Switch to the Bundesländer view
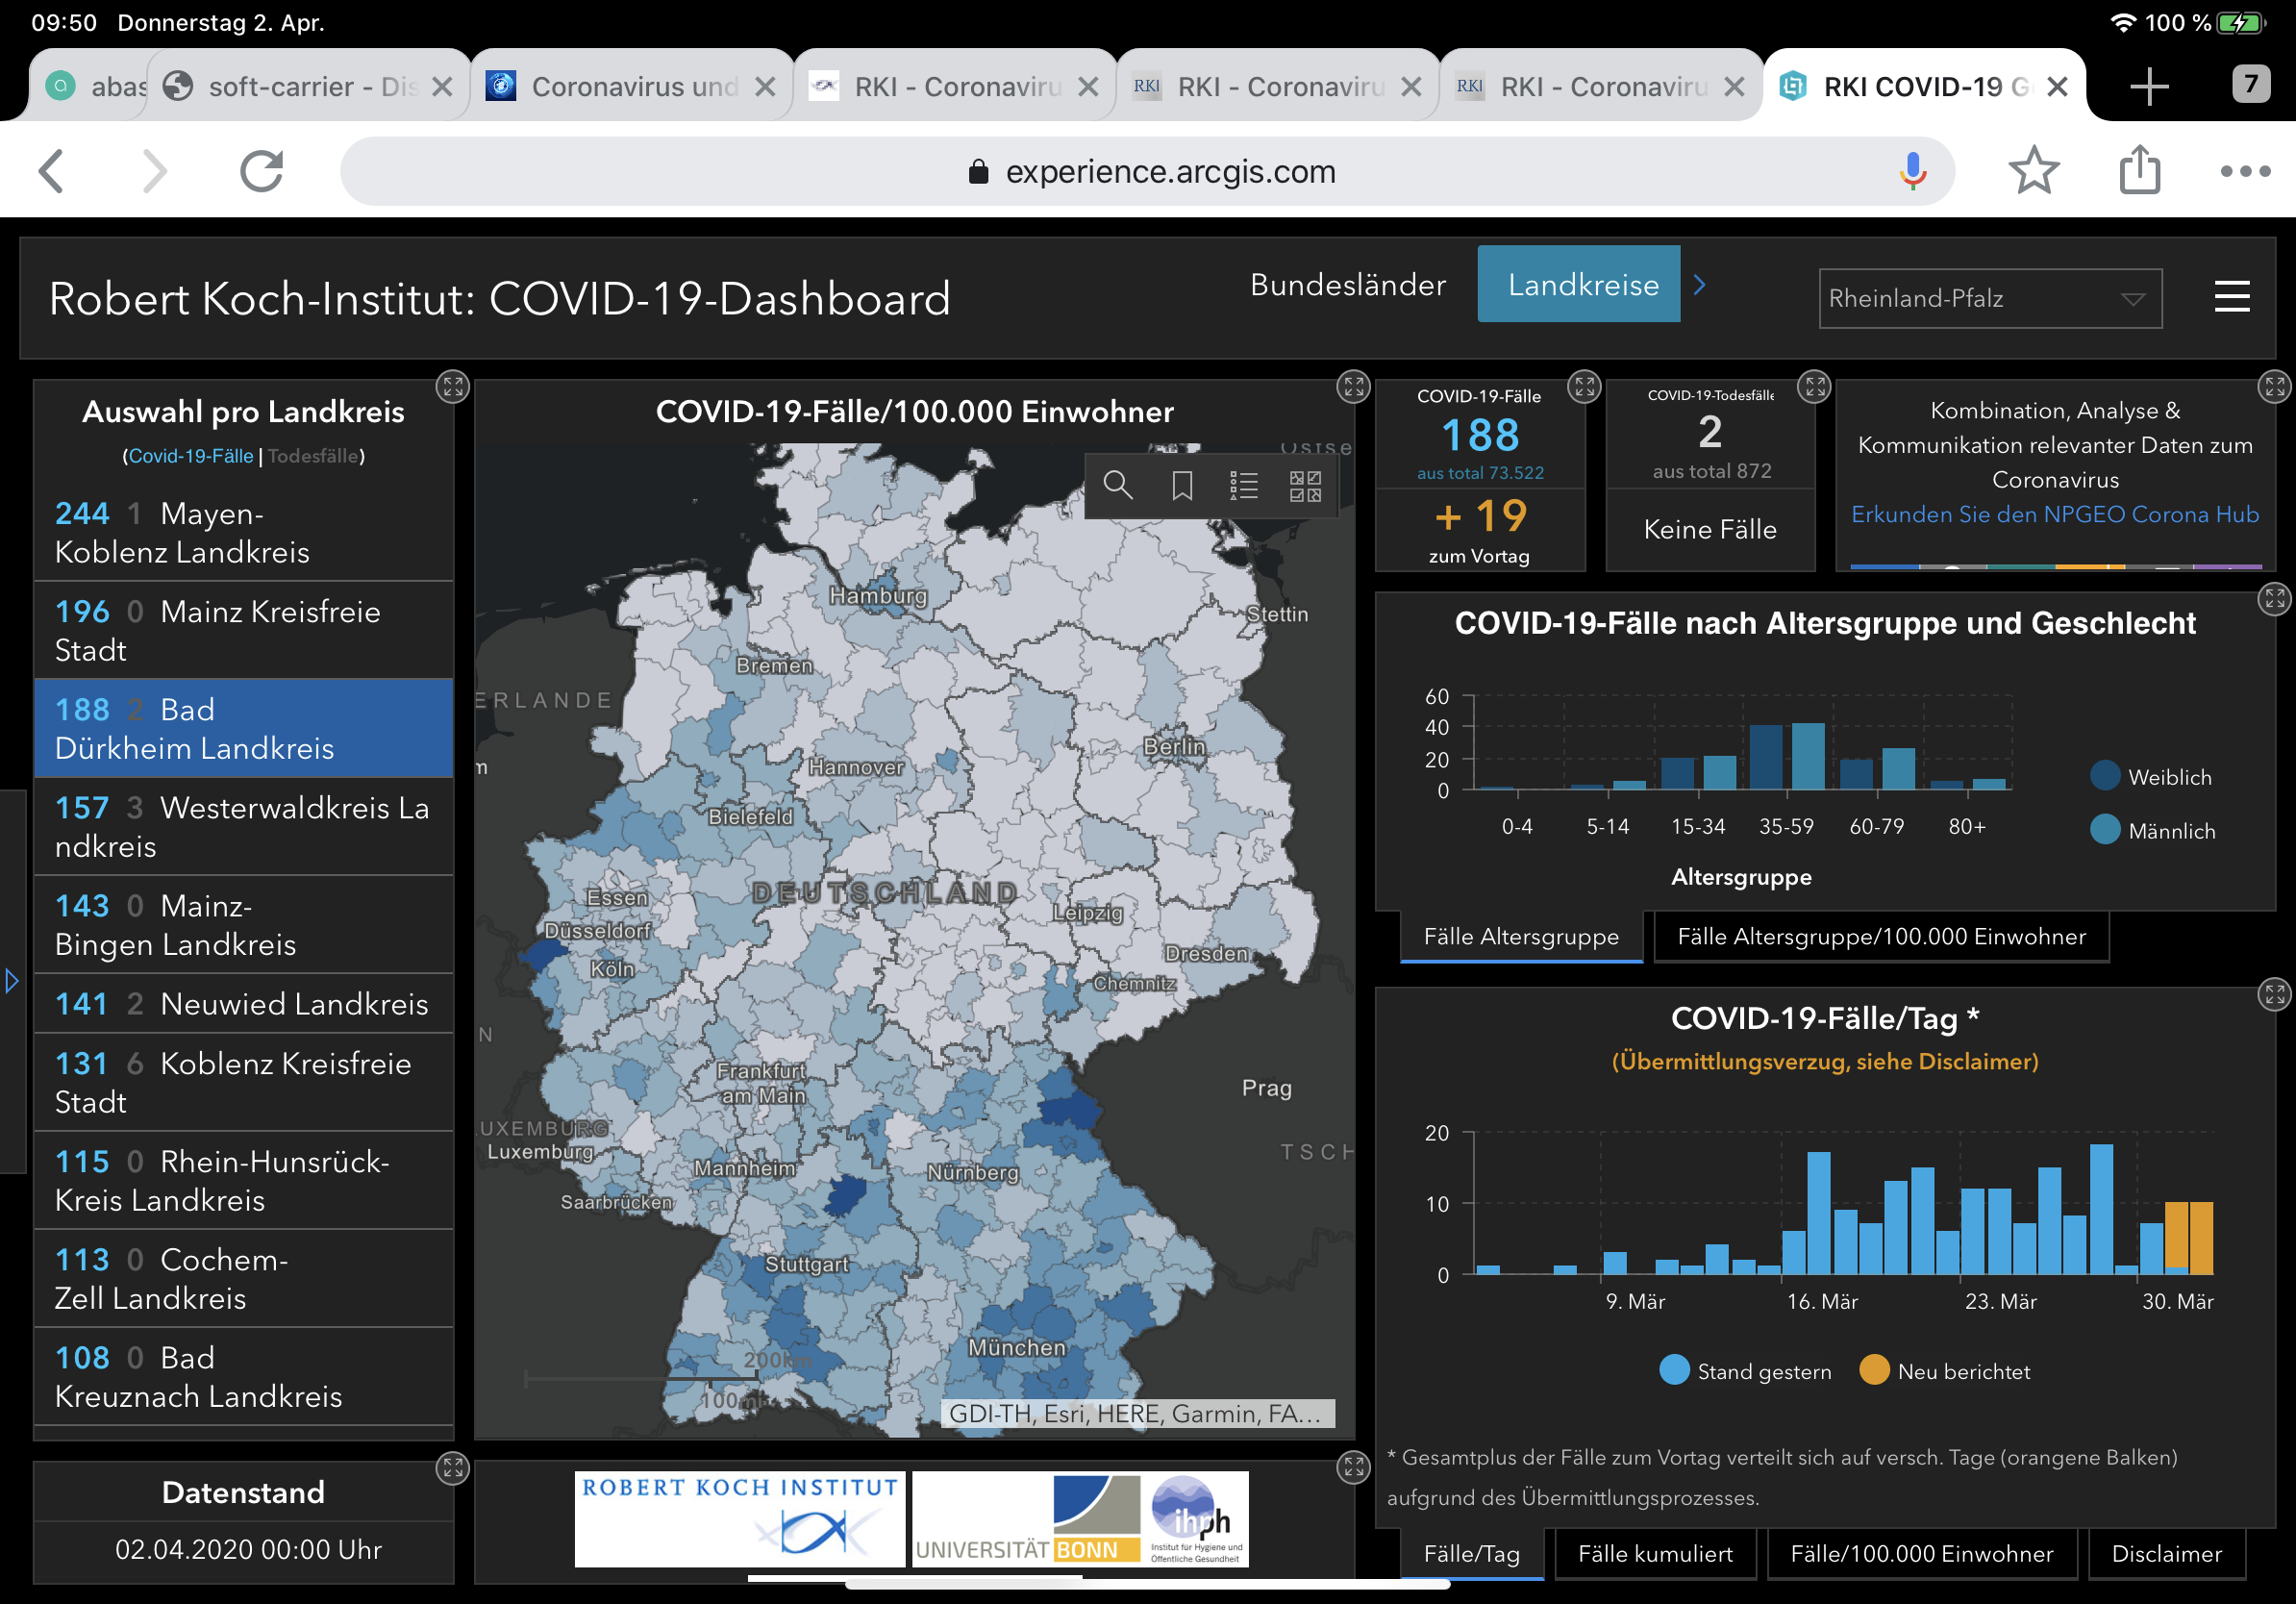Image resolution: width=2296 pixels, height=1604 pixels. pos(1347,285)
